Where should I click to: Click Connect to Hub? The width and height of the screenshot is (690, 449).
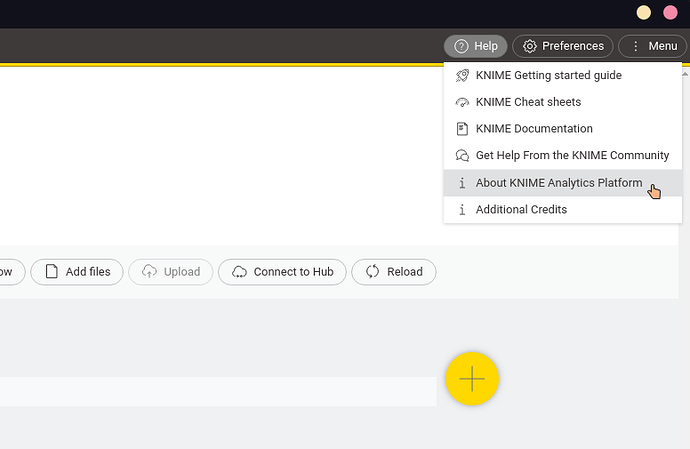click(282, 272)
